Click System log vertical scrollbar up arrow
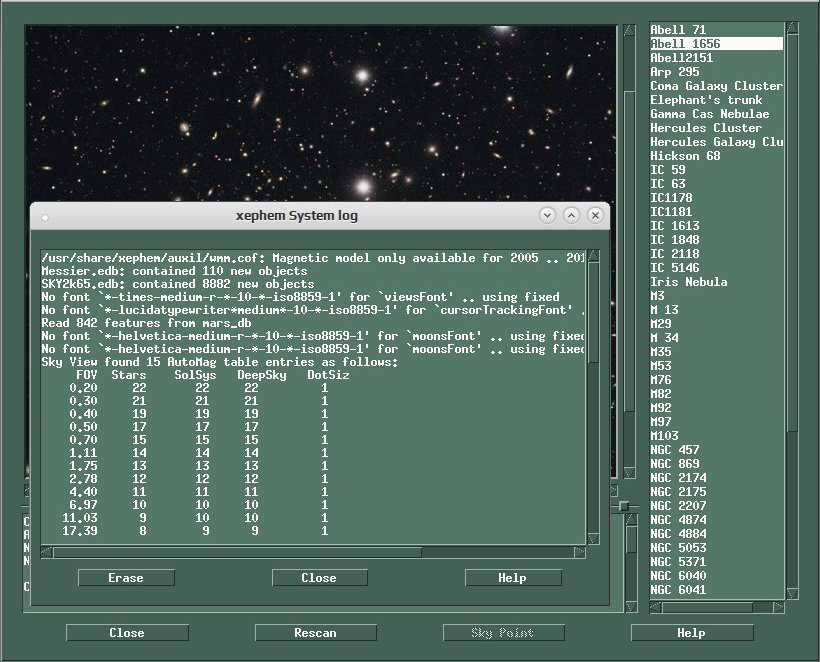Screen dimensions: 820x662 point(593,256)
